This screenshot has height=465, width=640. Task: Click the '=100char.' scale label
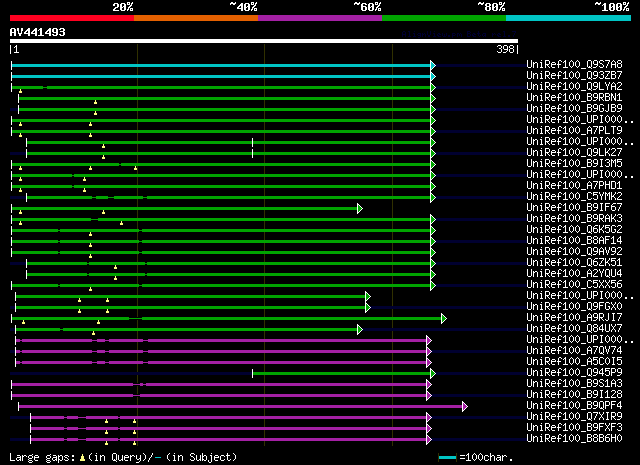point(486,458)
